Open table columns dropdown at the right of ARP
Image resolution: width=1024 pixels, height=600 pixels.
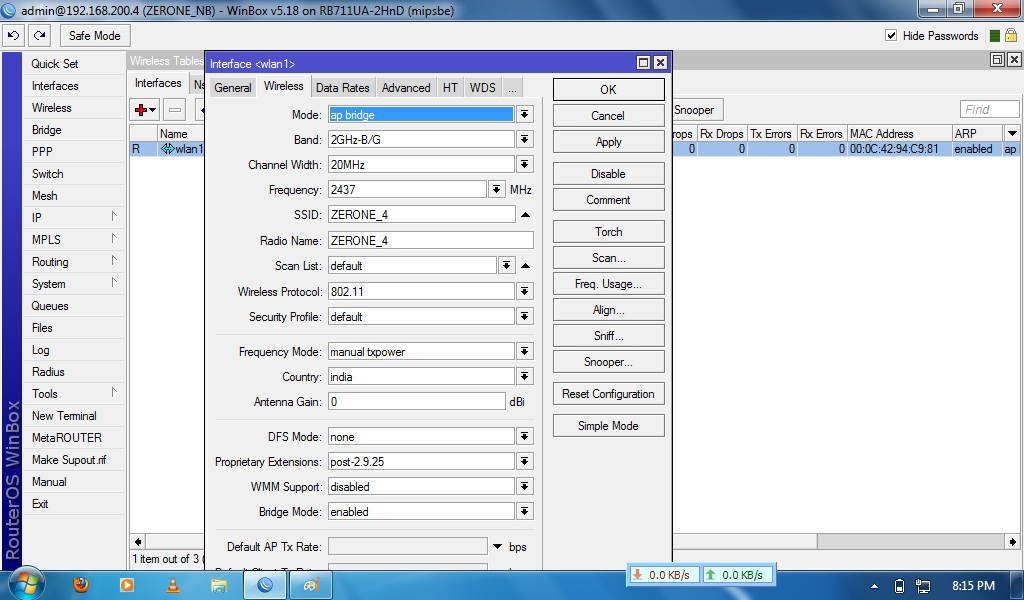[x=1012, y=133]
